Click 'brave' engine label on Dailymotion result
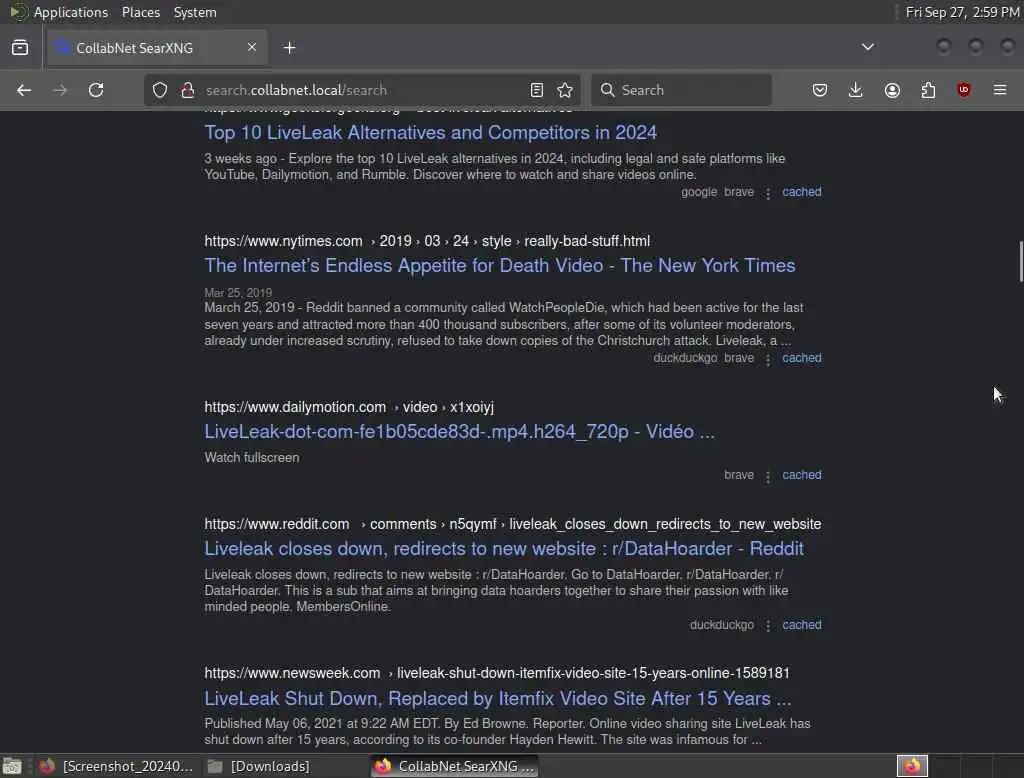The image size is (1024, 778). point(739,475)
